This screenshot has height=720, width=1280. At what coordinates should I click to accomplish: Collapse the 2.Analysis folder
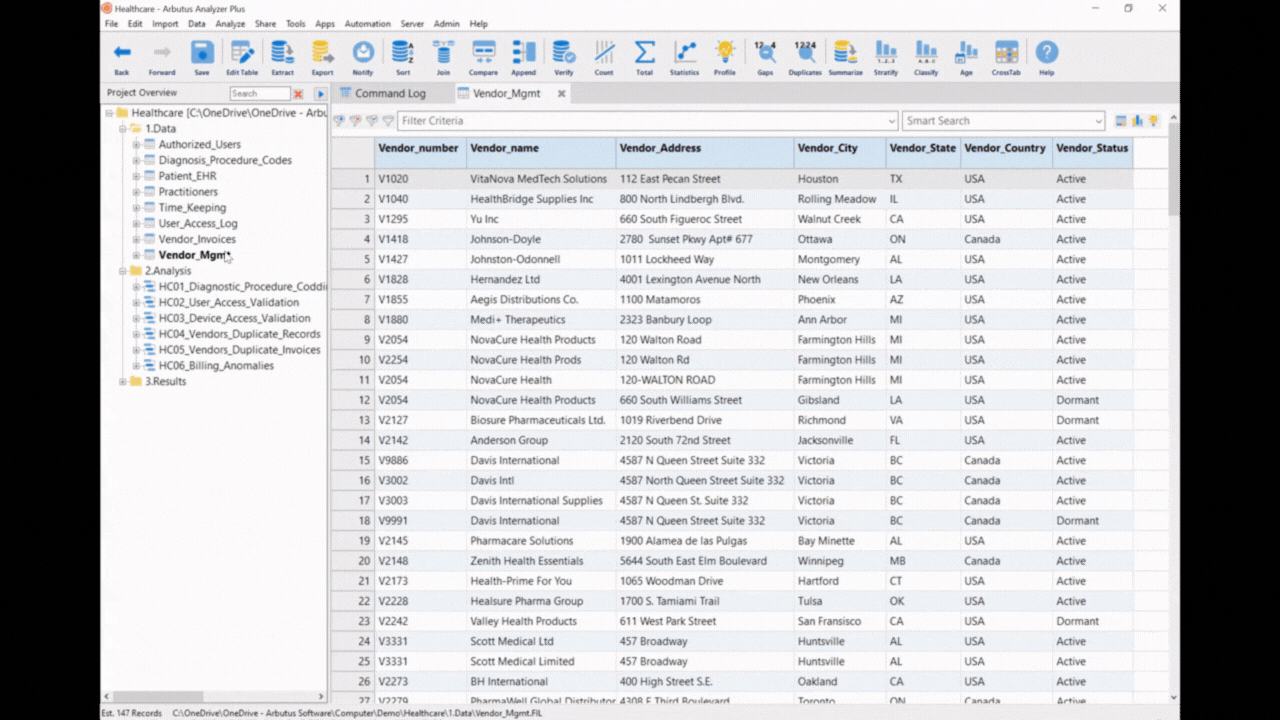click(123, 271)
